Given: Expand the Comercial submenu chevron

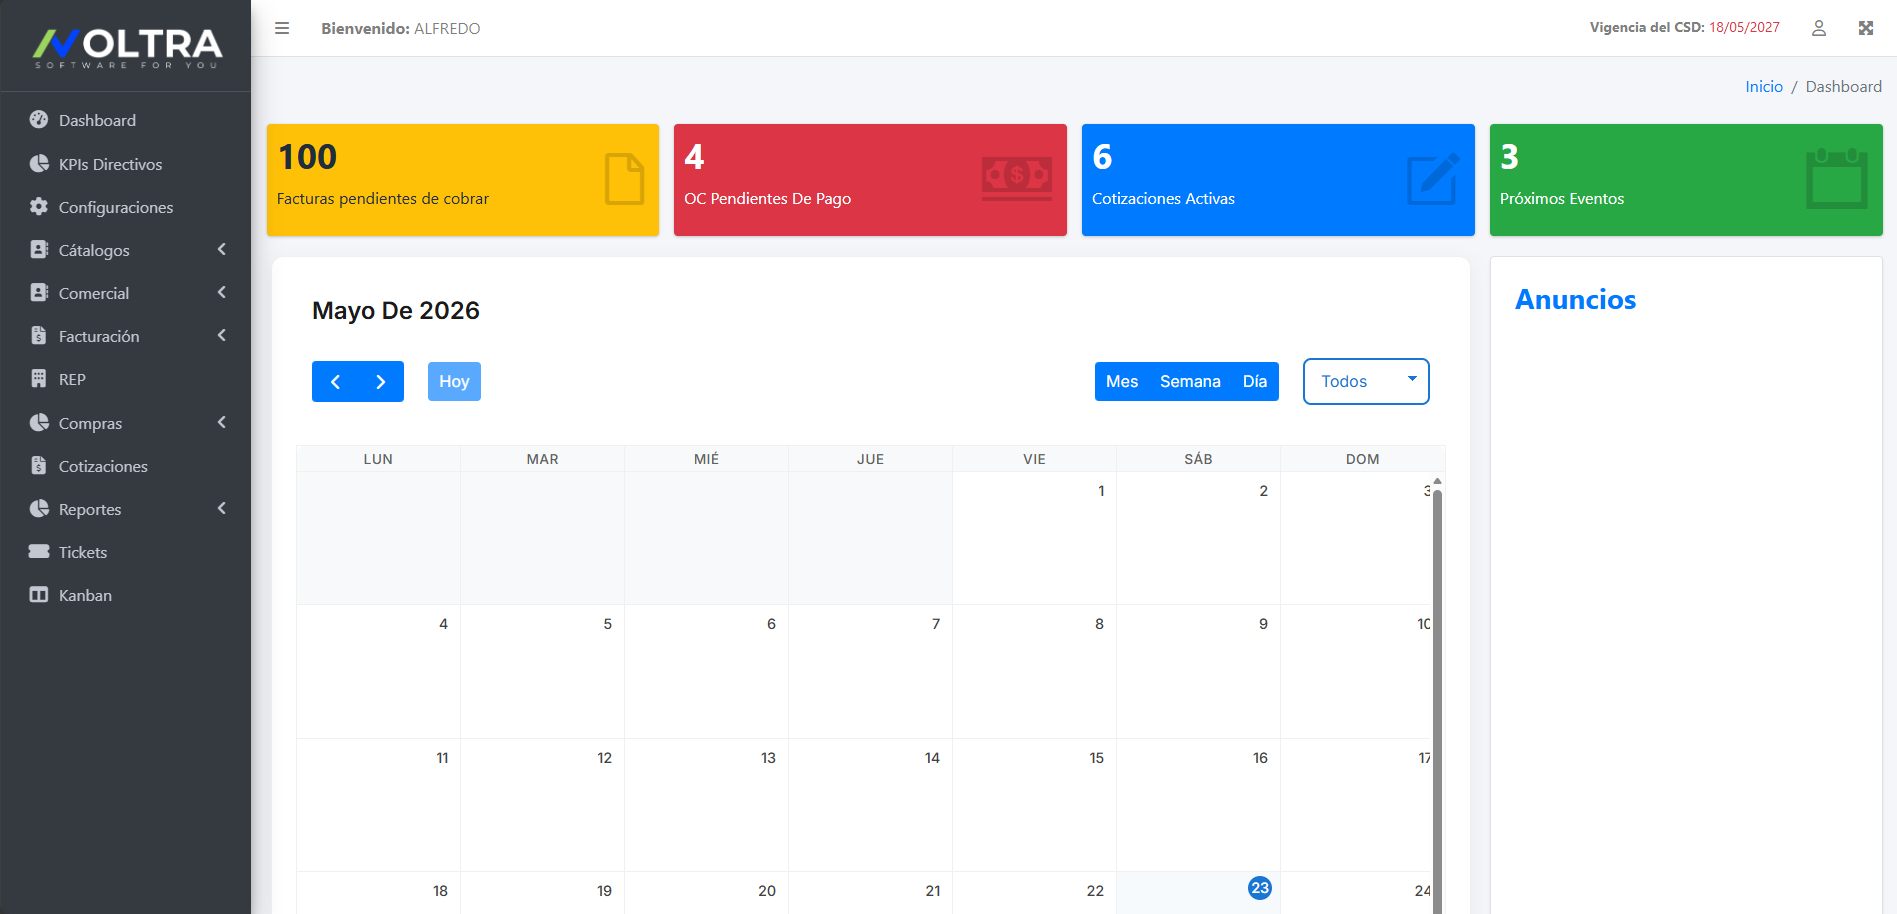Looking at the screenshot, I should [x=222, y=292].
